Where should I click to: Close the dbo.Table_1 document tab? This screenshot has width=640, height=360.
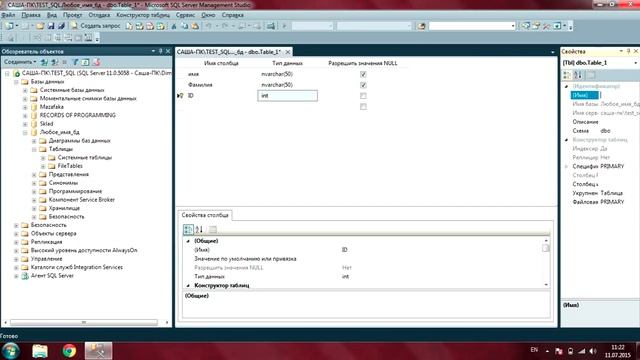pos(288,52)
